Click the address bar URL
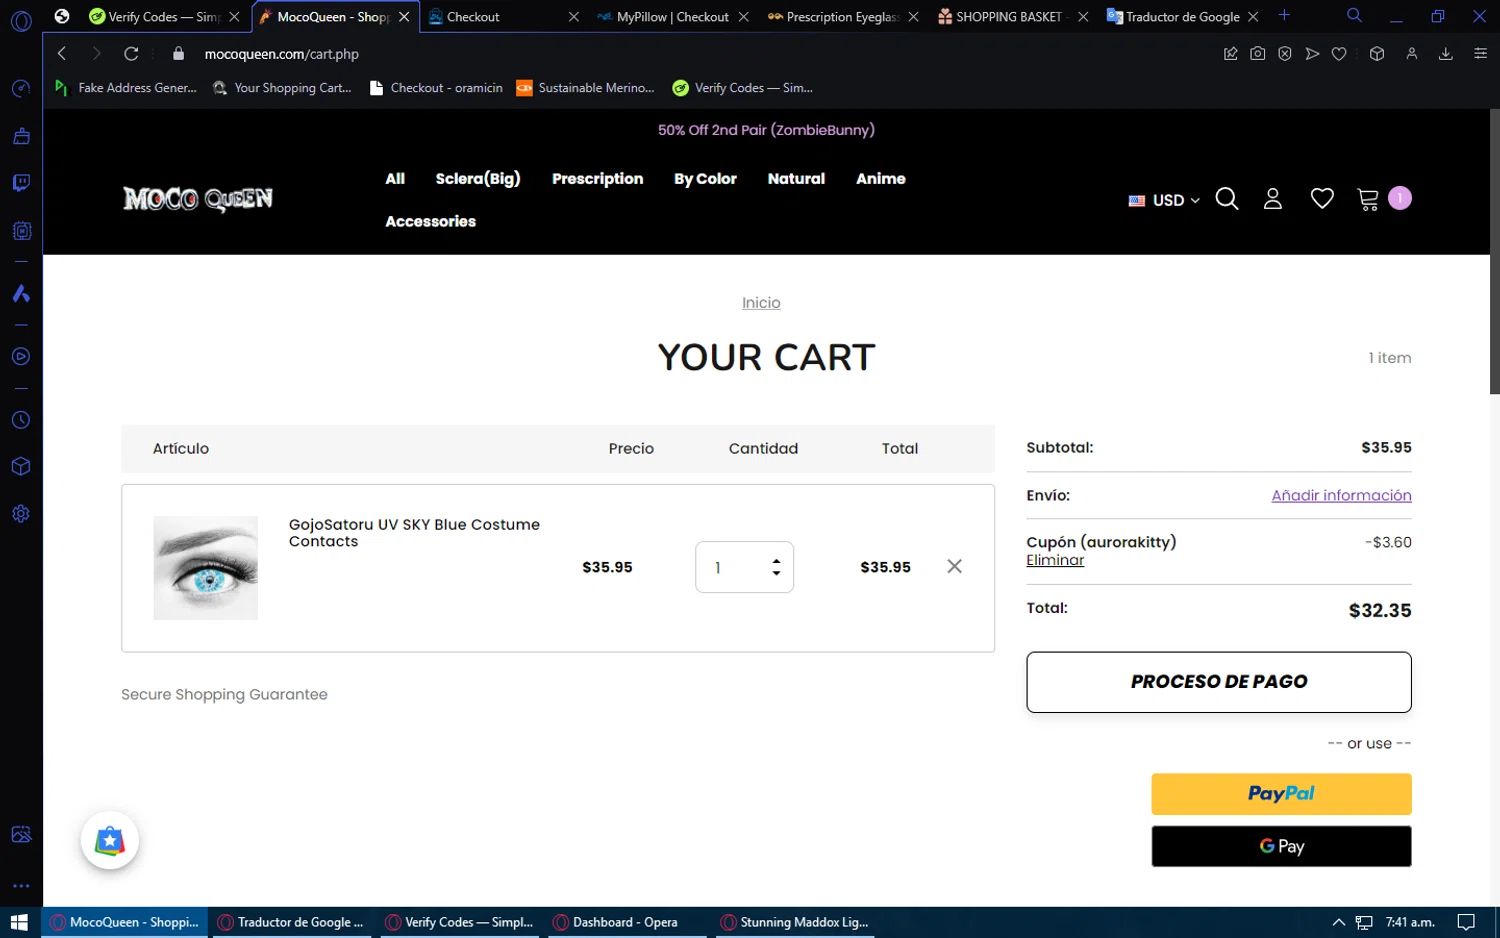 pyautogui.click(x=282, y=54)
